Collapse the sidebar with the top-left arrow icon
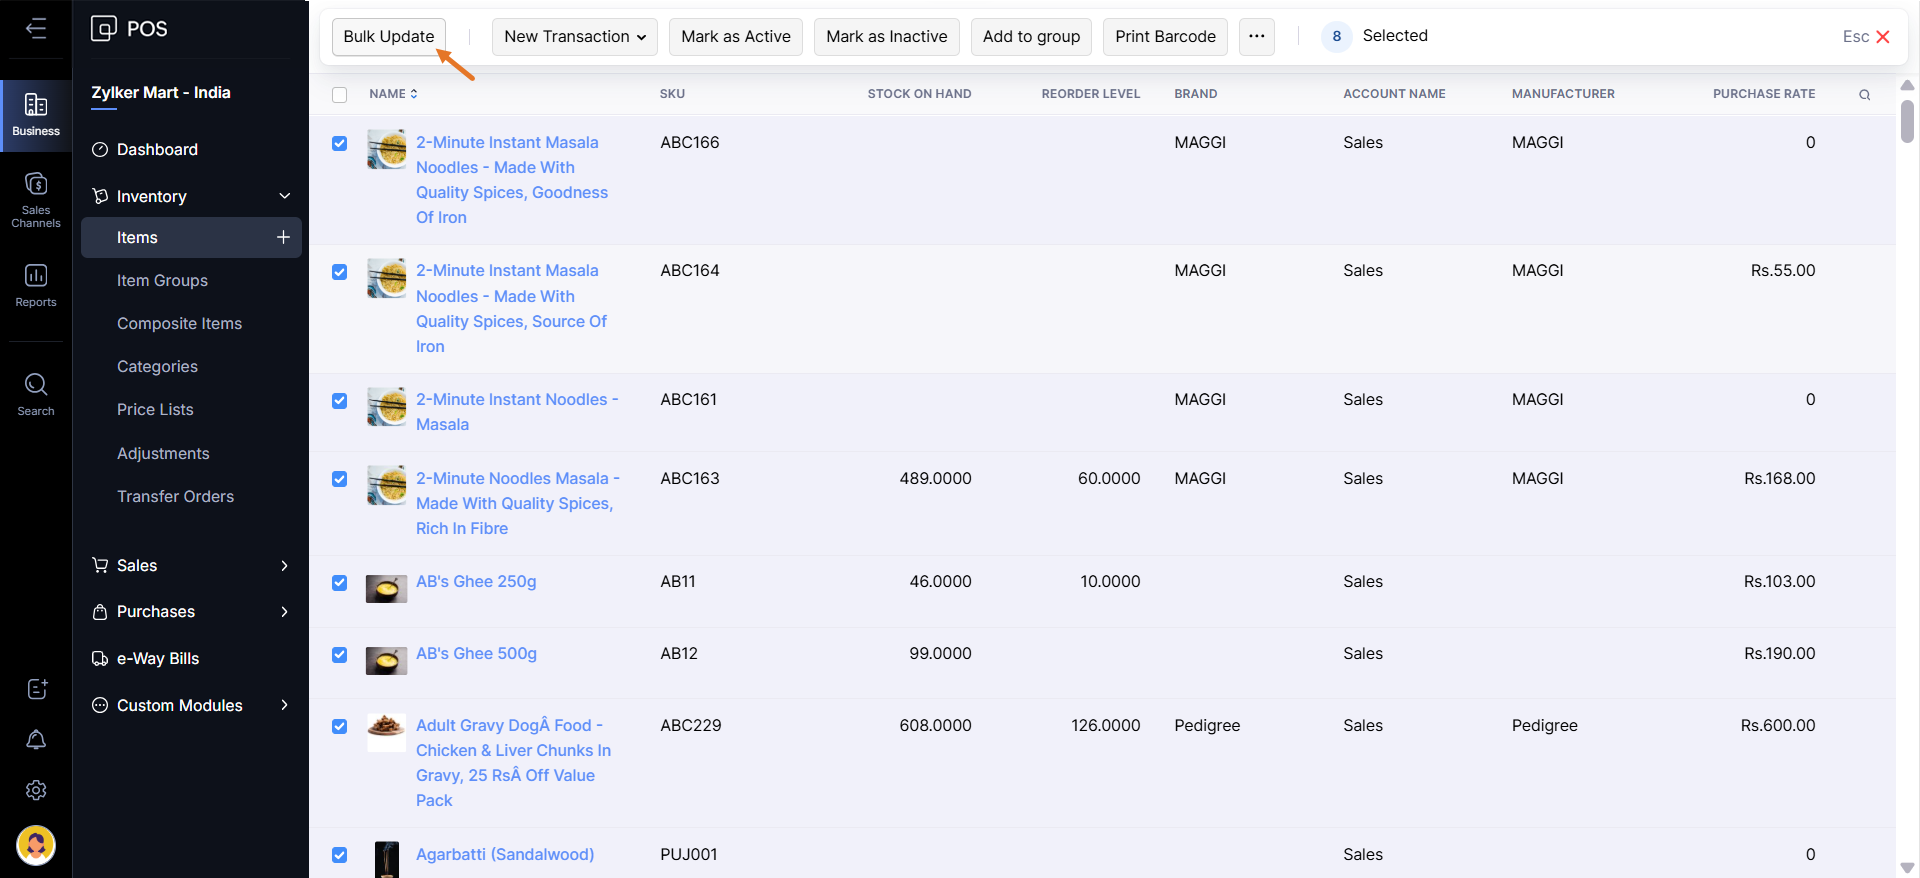Image resolution: width=1920 pixels, height=878 pixels. click(x=36, y=28)
